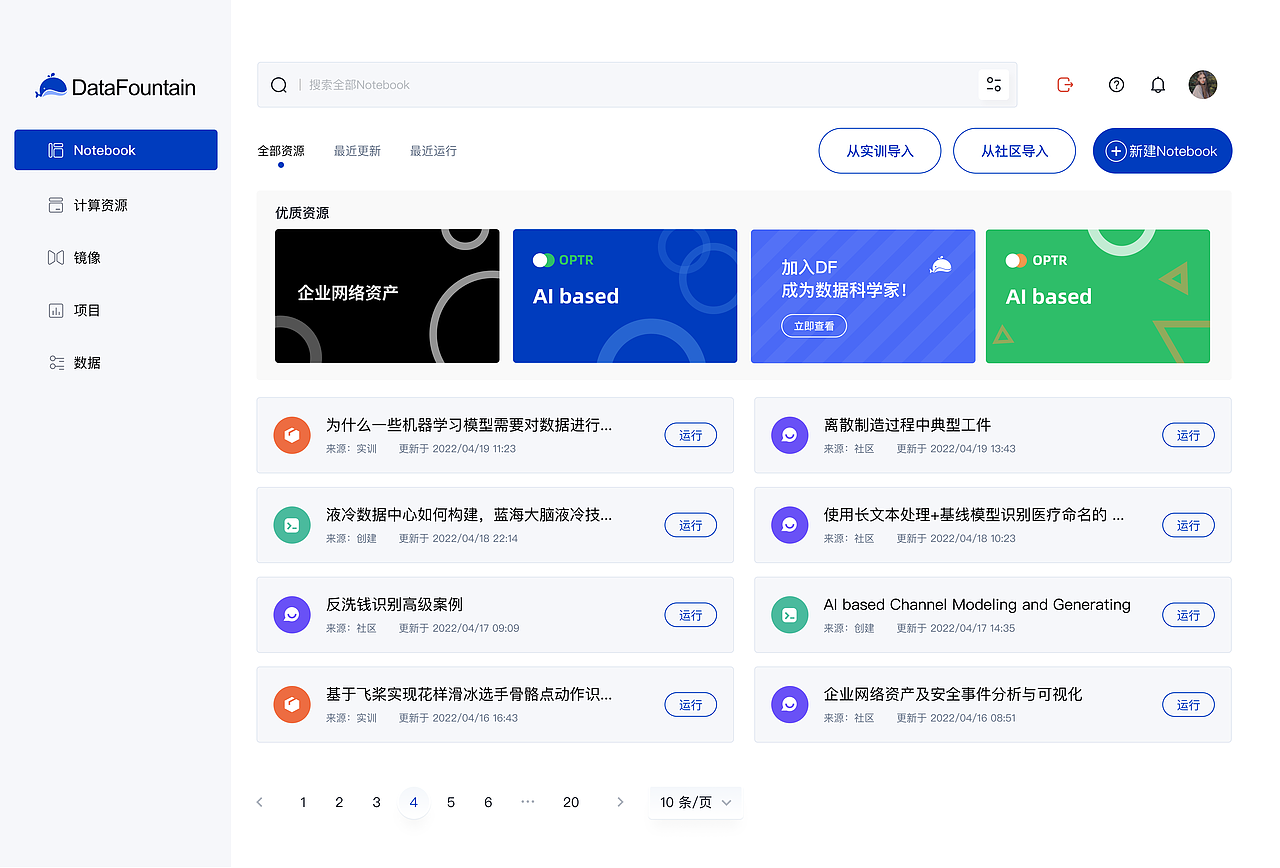
Task: Open the help question-mark icon
Action: (1116, 85)
